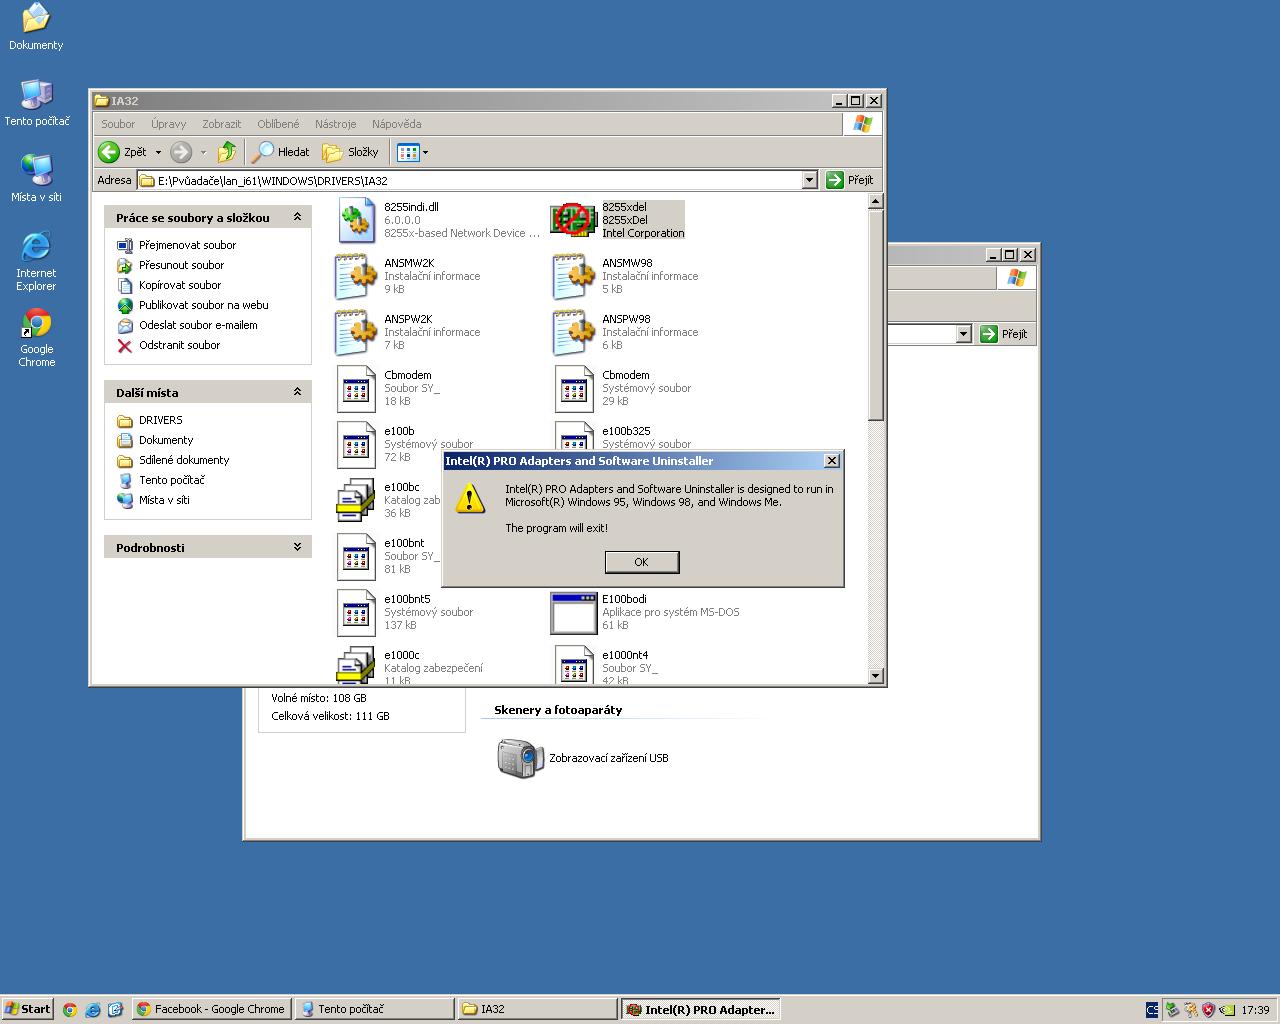This screenshot has height=1024, width=1280.
Task: Select the 8255indi.dll file icon
Action: [x=356, y=220]
